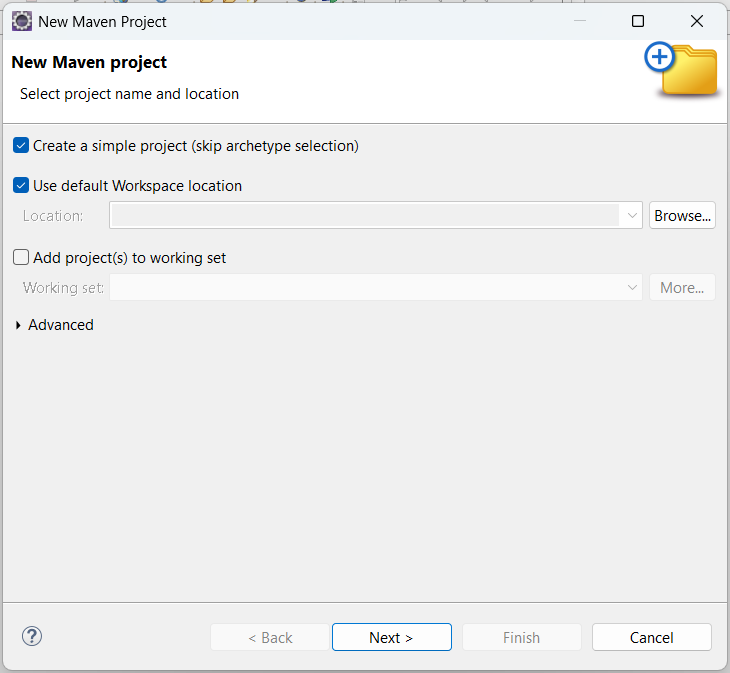Open the Working set dropdown arrow

(631, 288)
